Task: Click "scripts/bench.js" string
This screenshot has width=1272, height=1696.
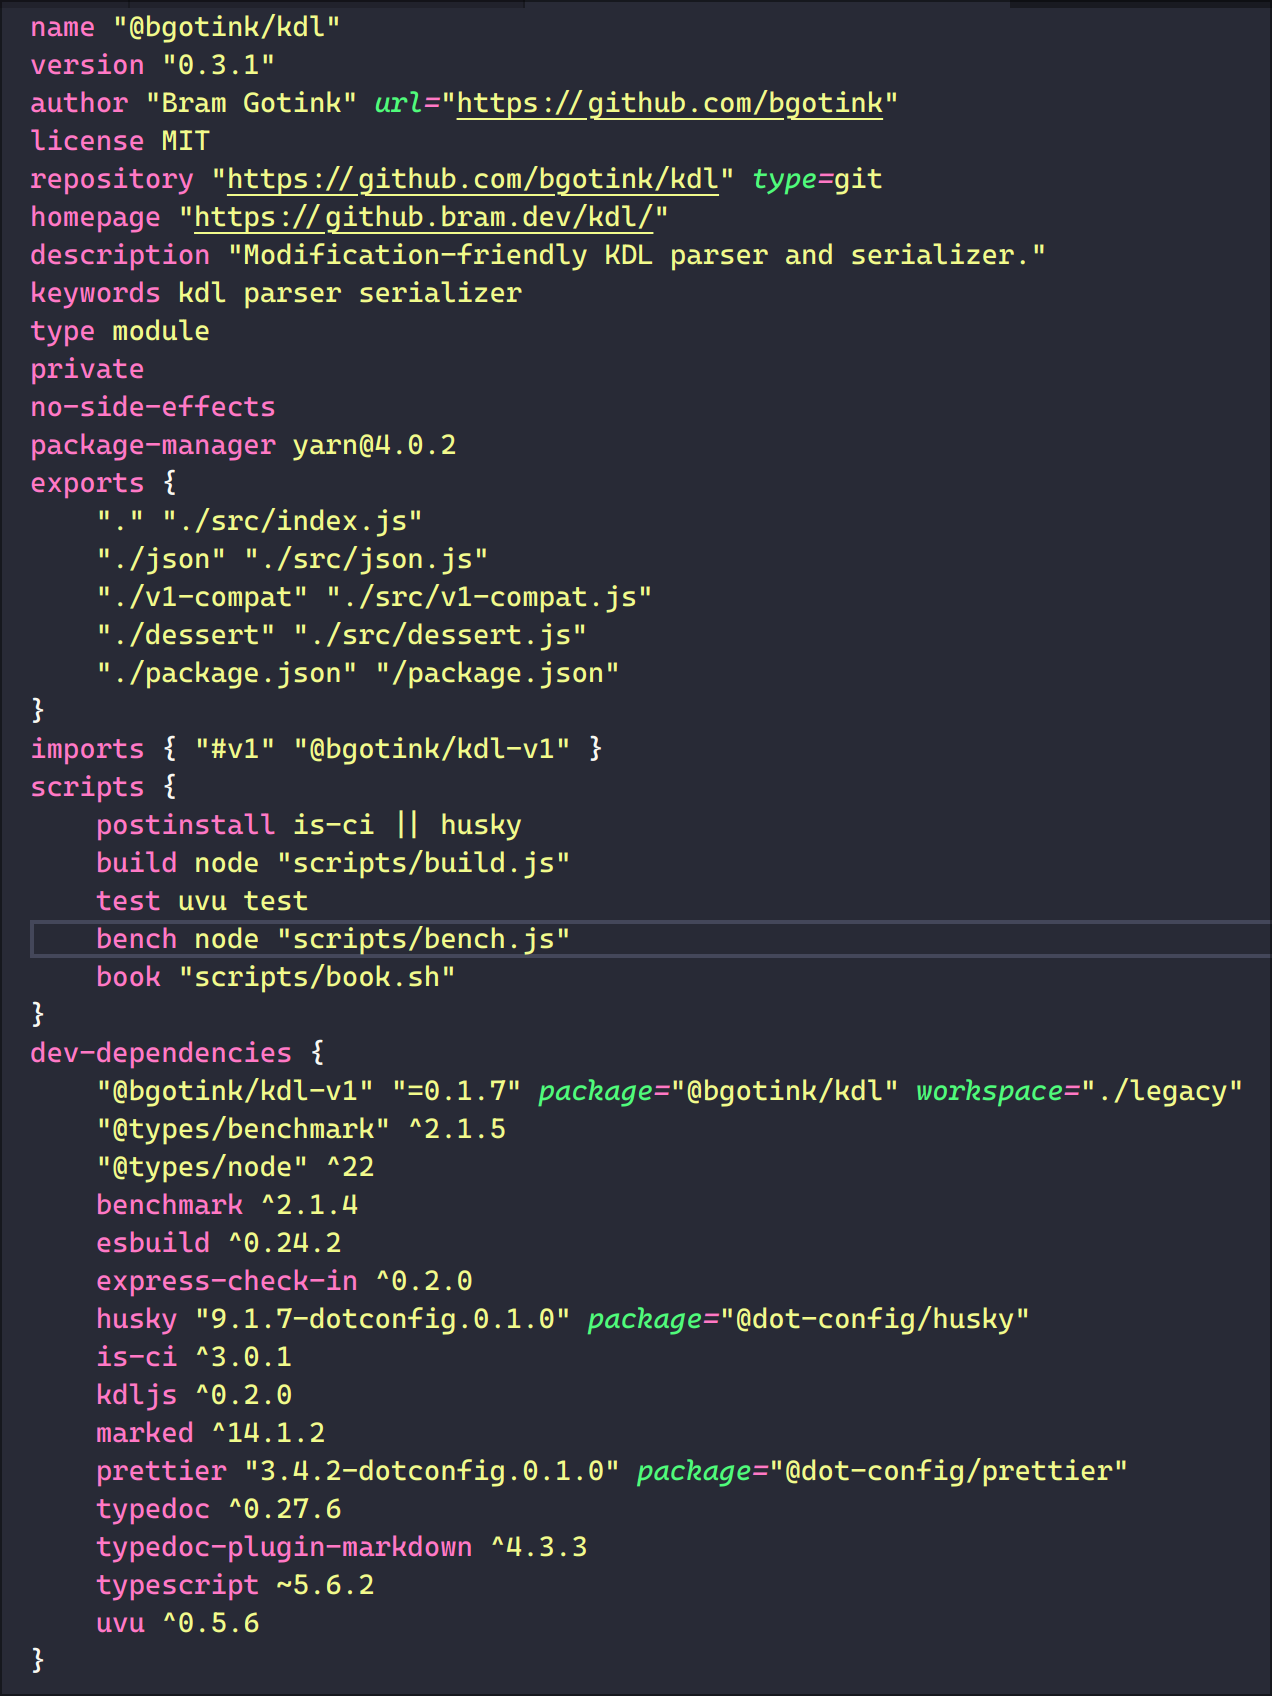Action: click(424, 939)
